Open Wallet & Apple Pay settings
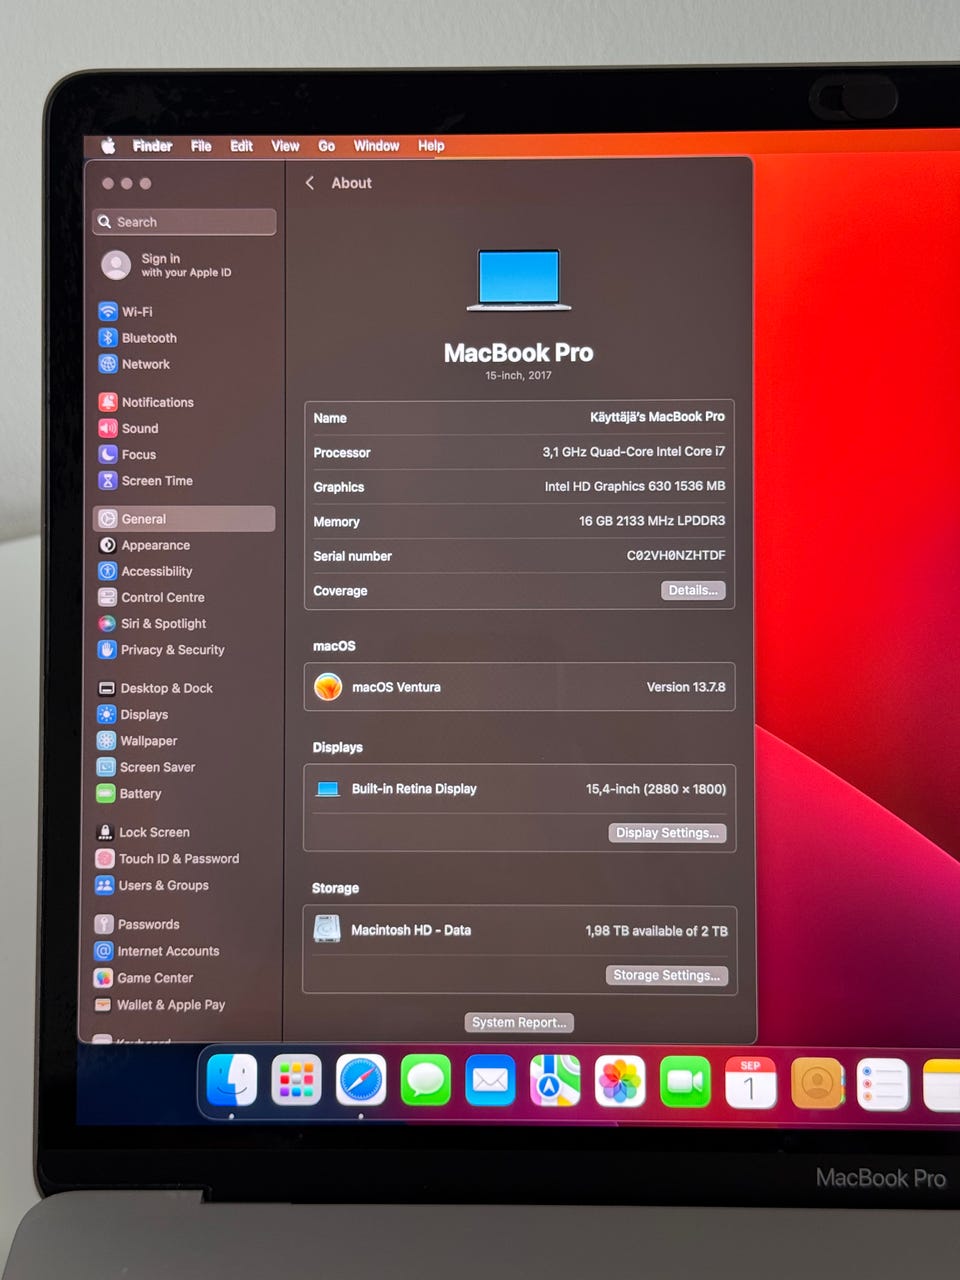The width and height of the screenshot is (960, 1280). 159,1005
